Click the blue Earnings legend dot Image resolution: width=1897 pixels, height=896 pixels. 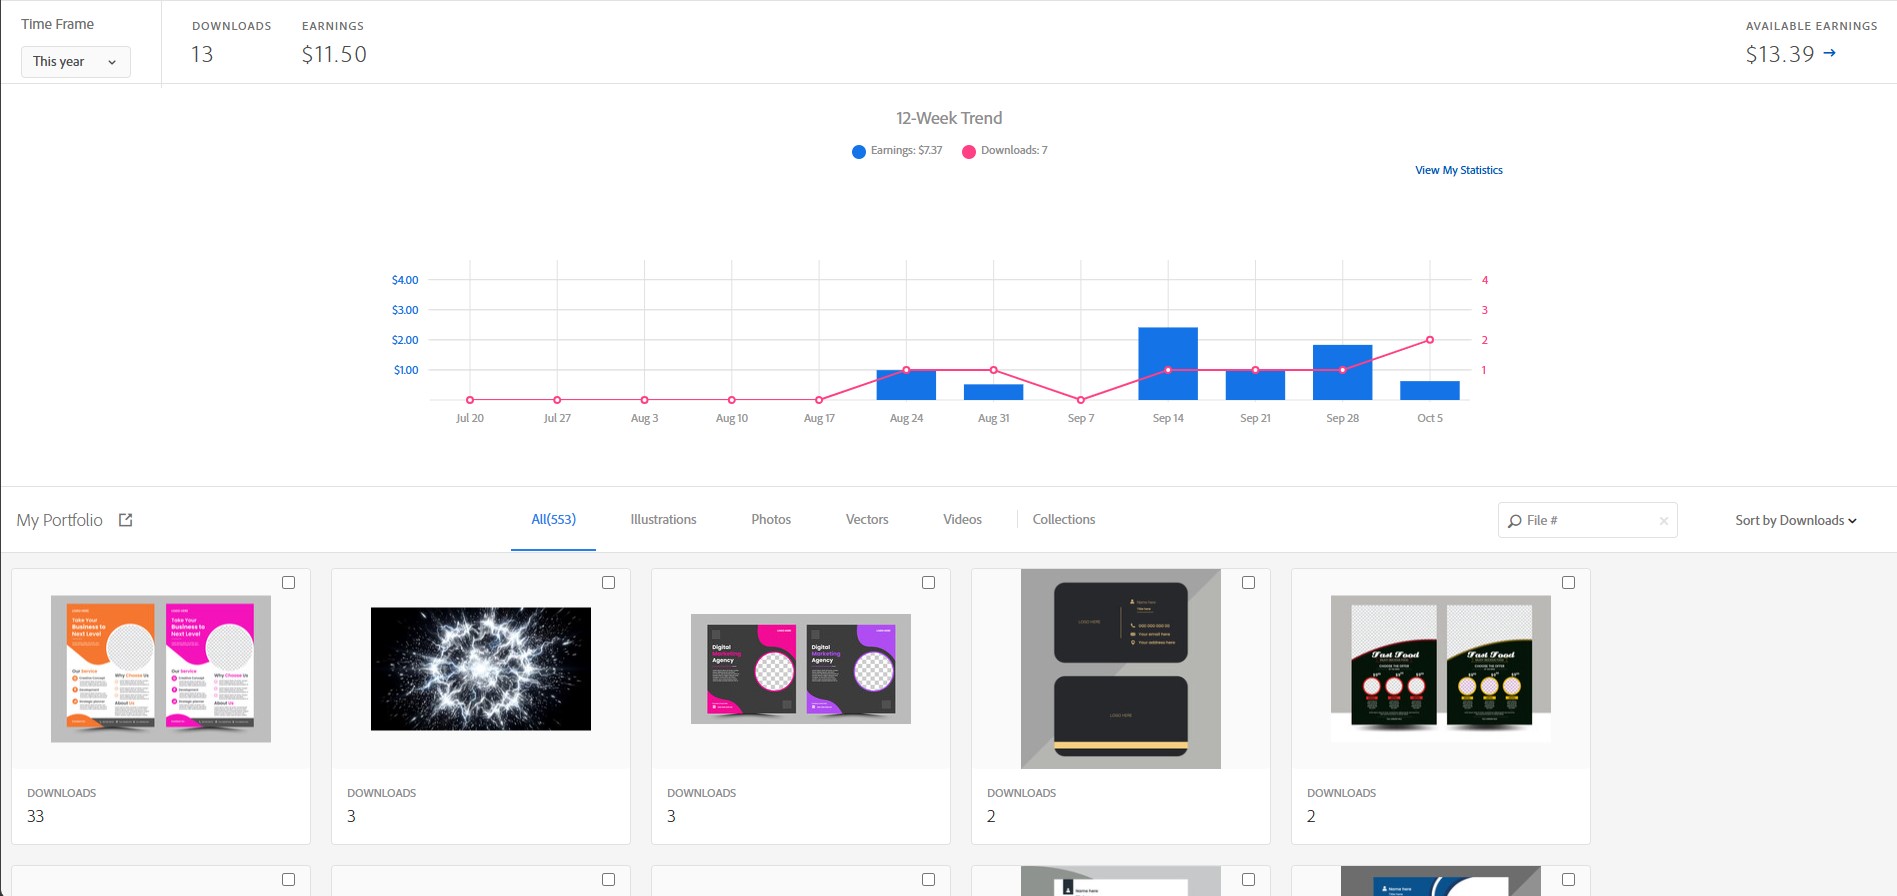859,152
